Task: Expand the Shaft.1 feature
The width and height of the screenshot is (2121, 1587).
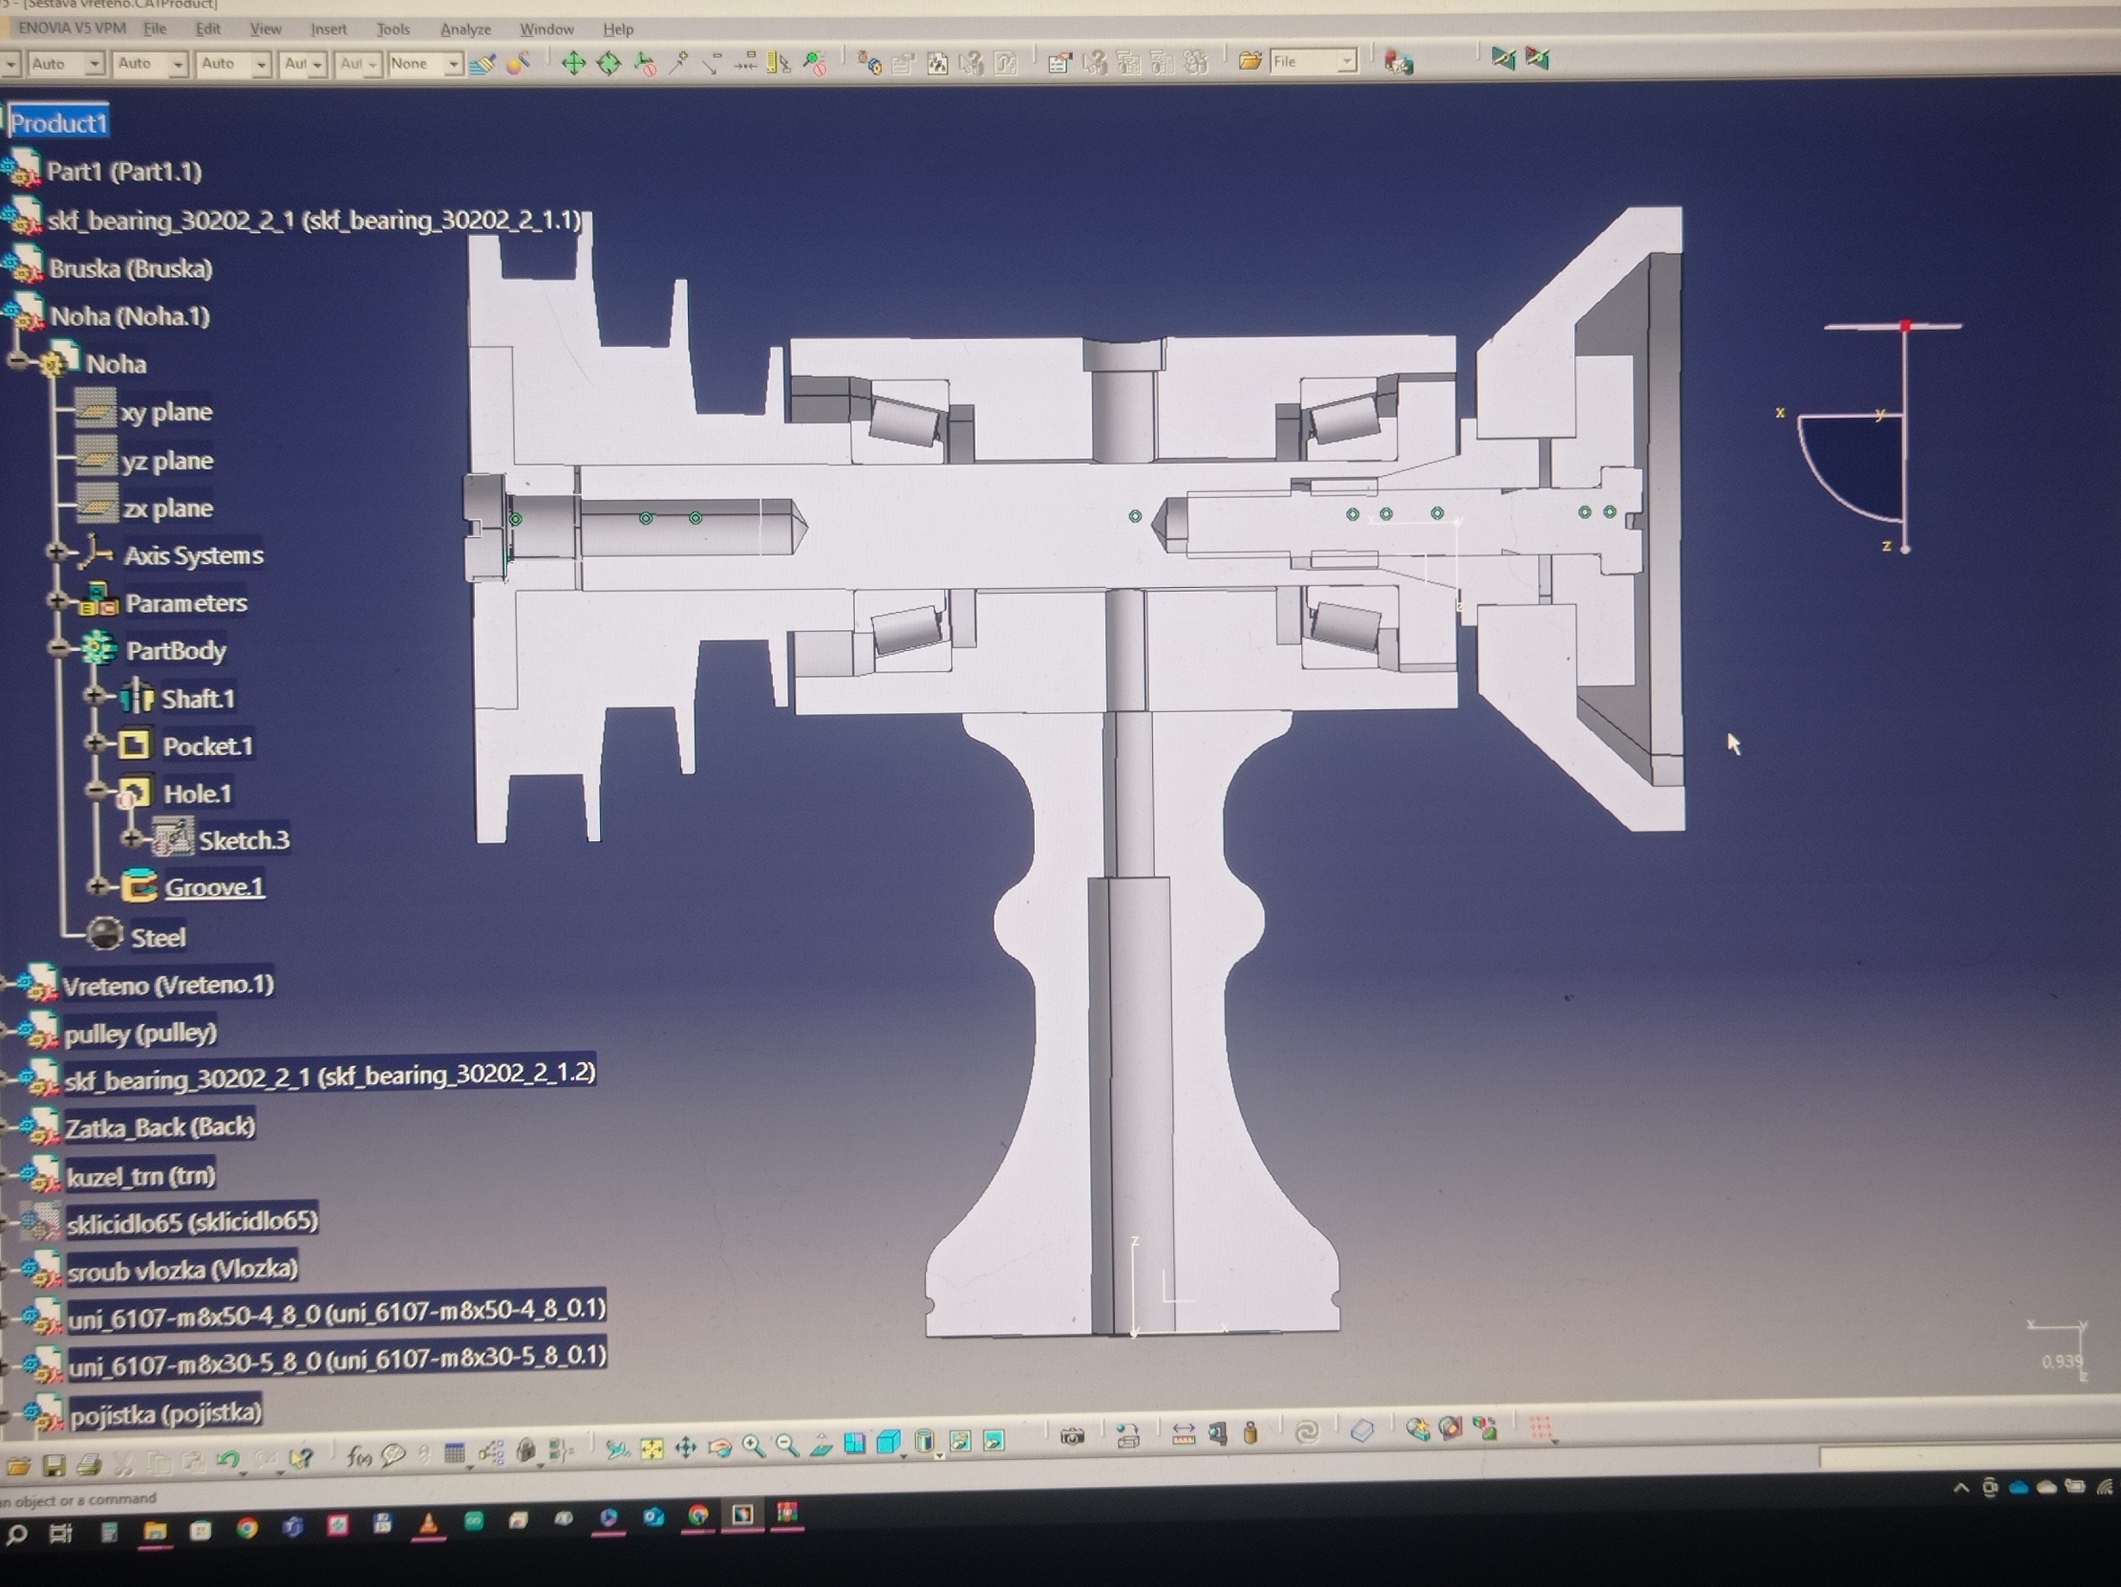Action: pos(95,696)
